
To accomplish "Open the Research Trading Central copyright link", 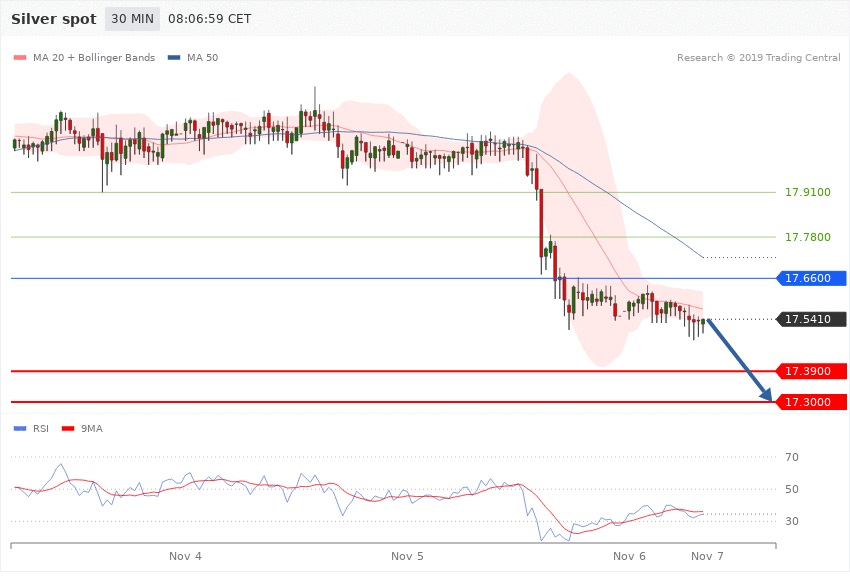I will click(x=758, y=58).
